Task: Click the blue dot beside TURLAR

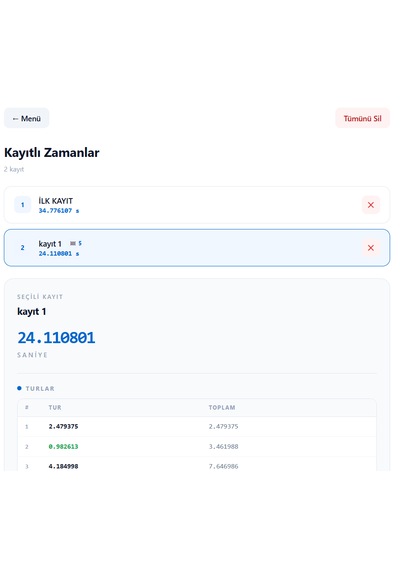Action: click(19, 388)
